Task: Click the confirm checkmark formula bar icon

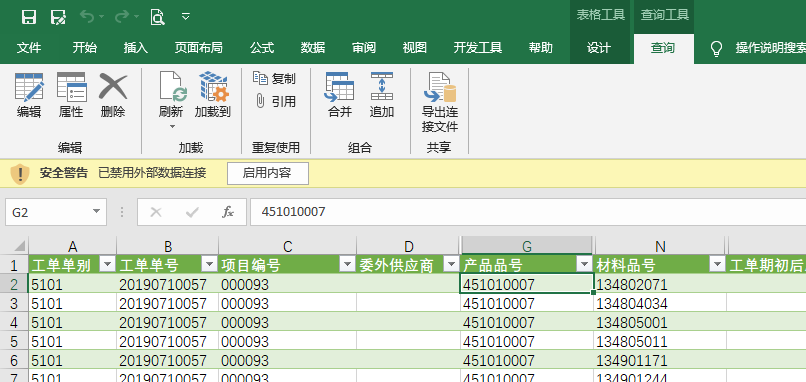Action: (x=192, y=212)
